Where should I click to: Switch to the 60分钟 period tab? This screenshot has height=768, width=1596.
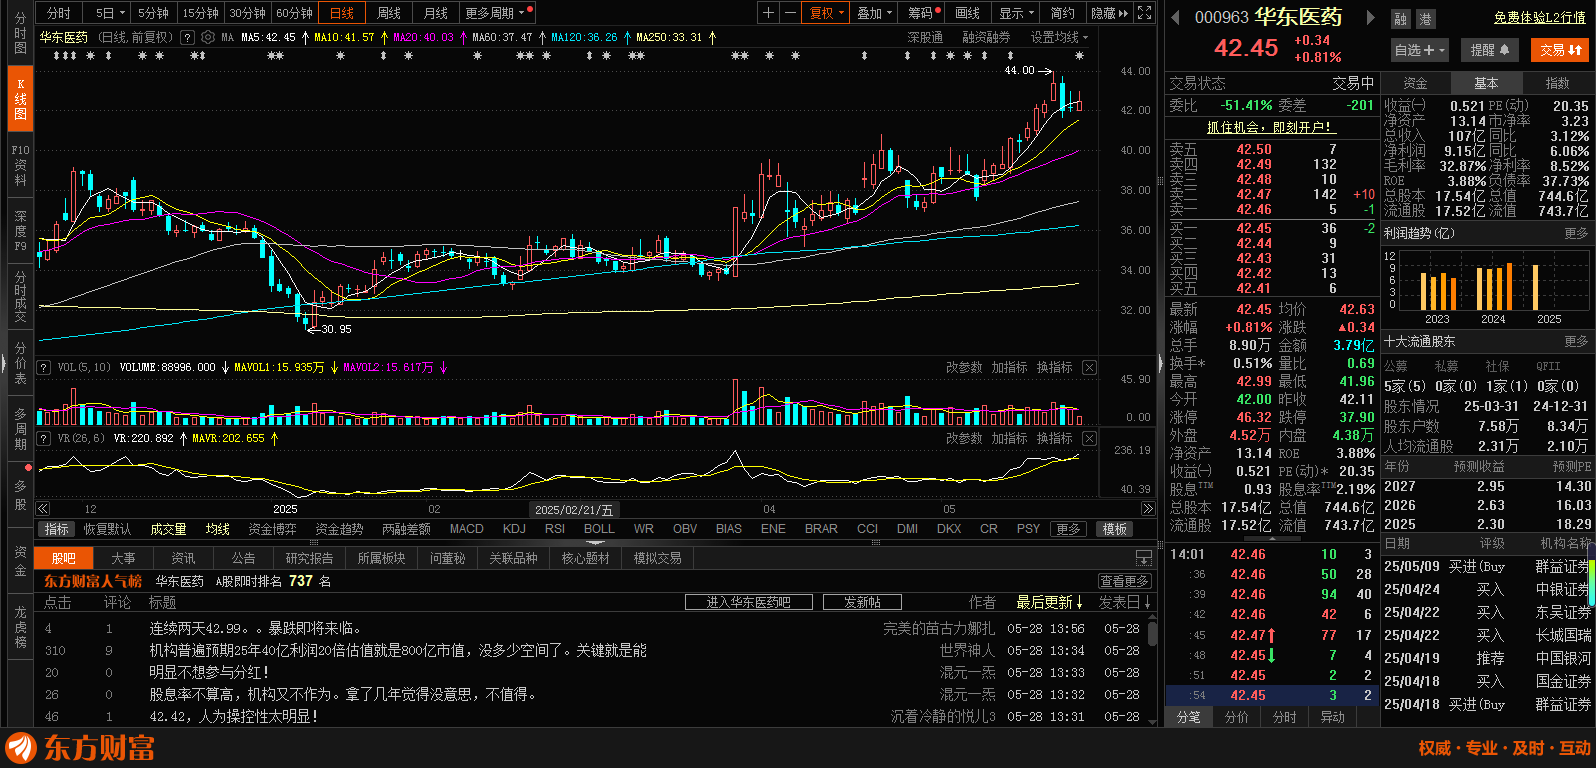click(x=294, y=13)
